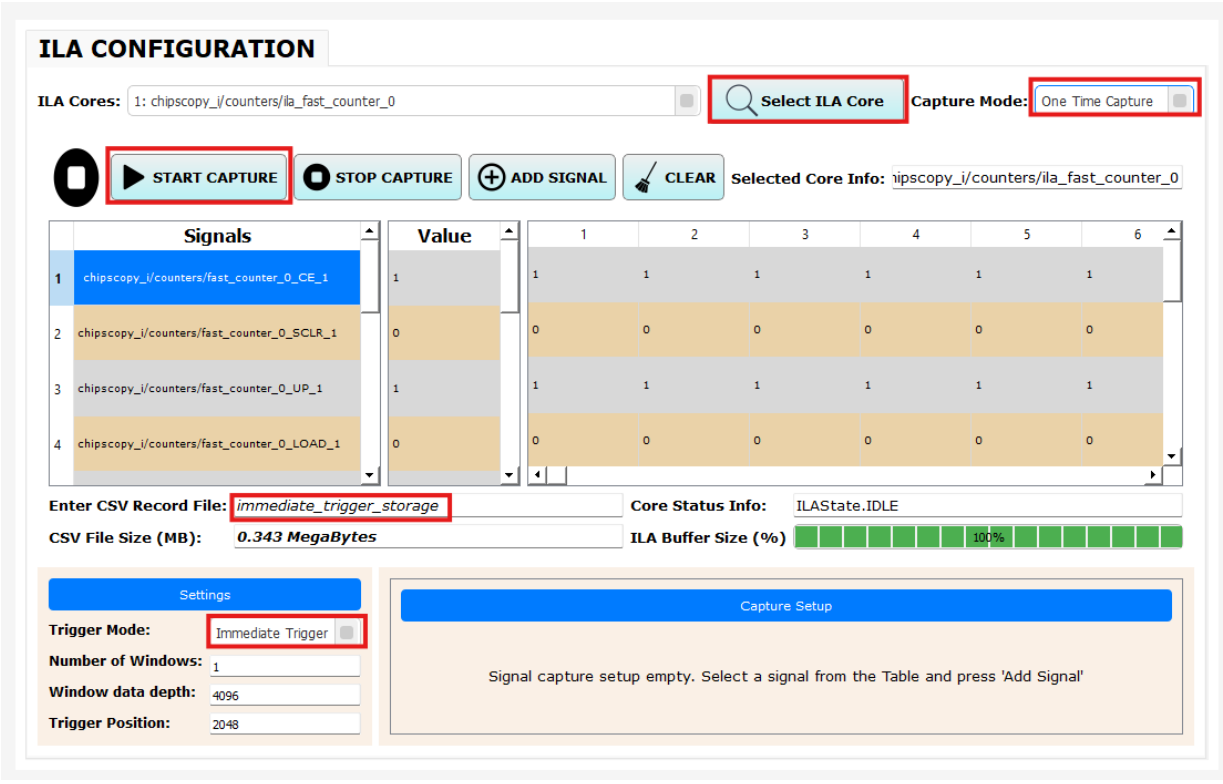The image size is (1223, 784).
Task: Click the Enter CSV Record File field
Action: [x=426, y=506]
